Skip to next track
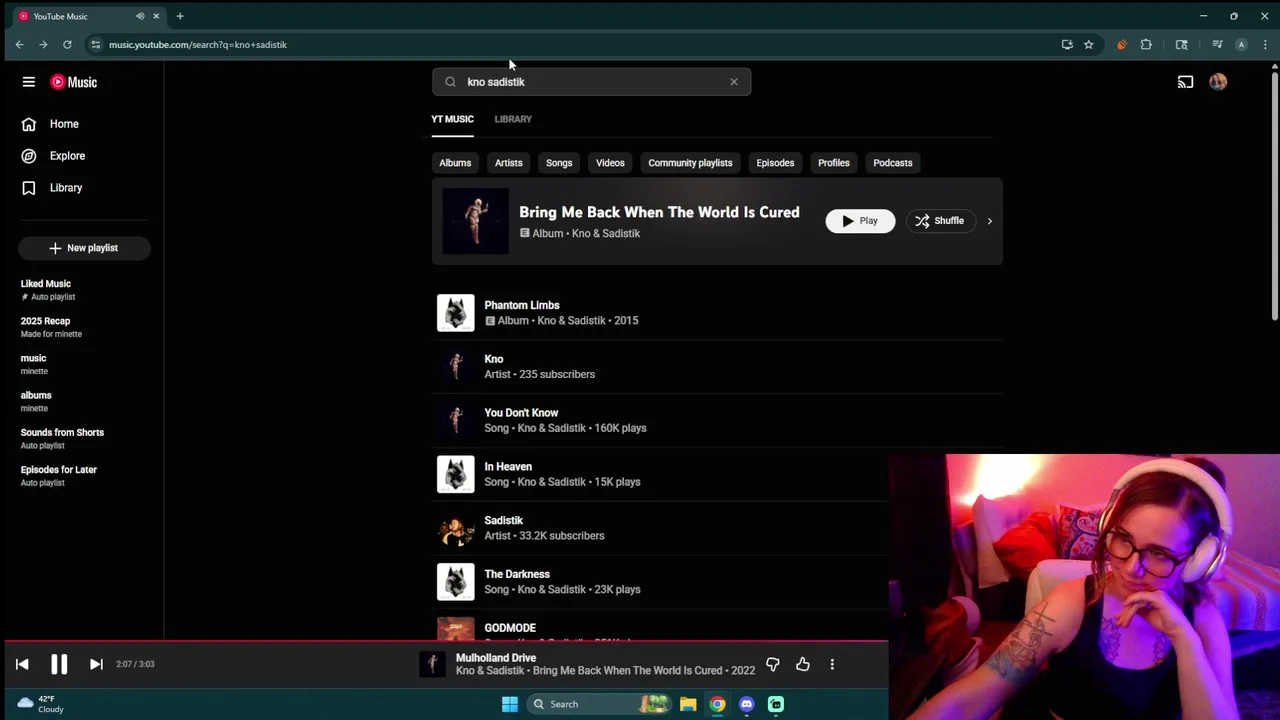The height and width of the screenshot is (720, 1280). tap(96, 664)
